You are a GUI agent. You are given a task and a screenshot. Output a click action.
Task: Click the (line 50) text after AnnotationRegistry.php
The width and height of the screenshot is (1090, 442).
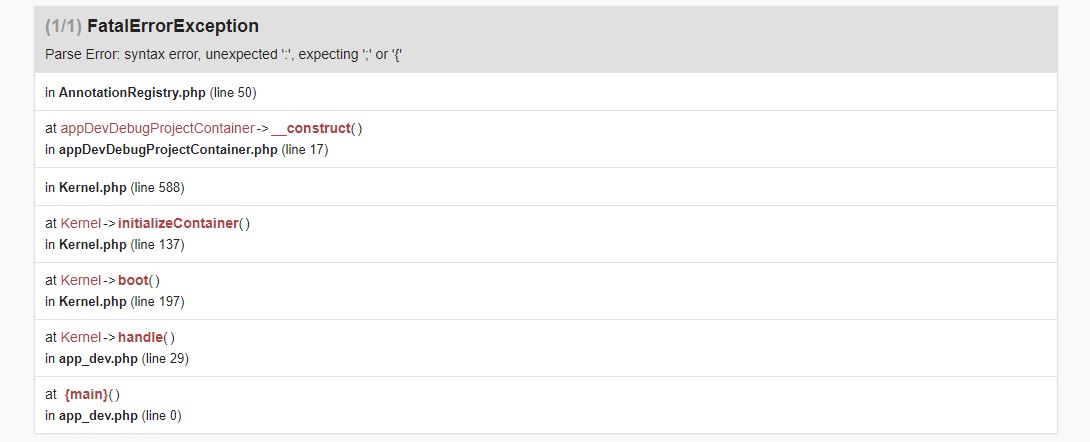pyautogui.click(x=233, y=93)
